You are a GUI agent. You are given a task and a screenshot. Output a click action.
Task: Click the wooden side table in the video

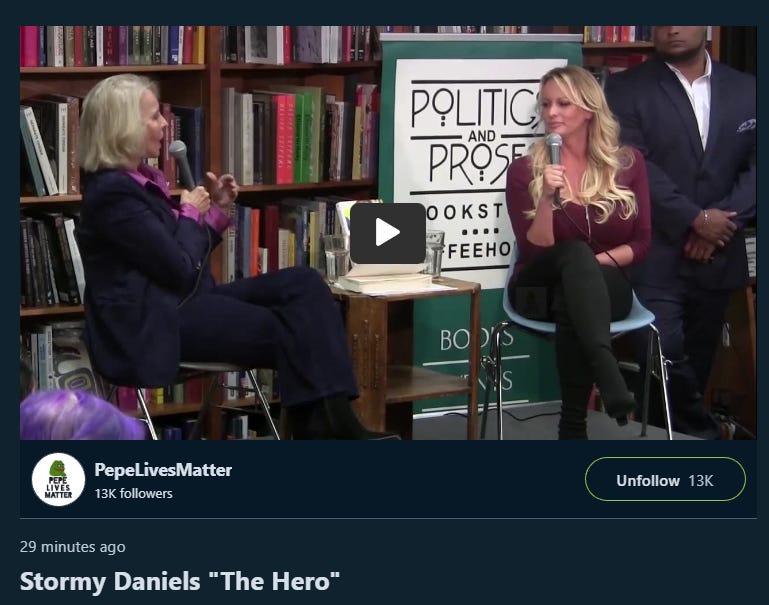[405, 353]
